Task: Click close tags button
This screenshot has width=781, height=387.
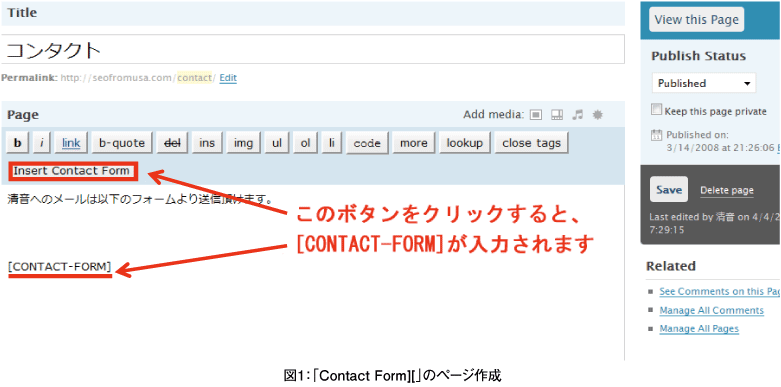Action: point(531,143)
